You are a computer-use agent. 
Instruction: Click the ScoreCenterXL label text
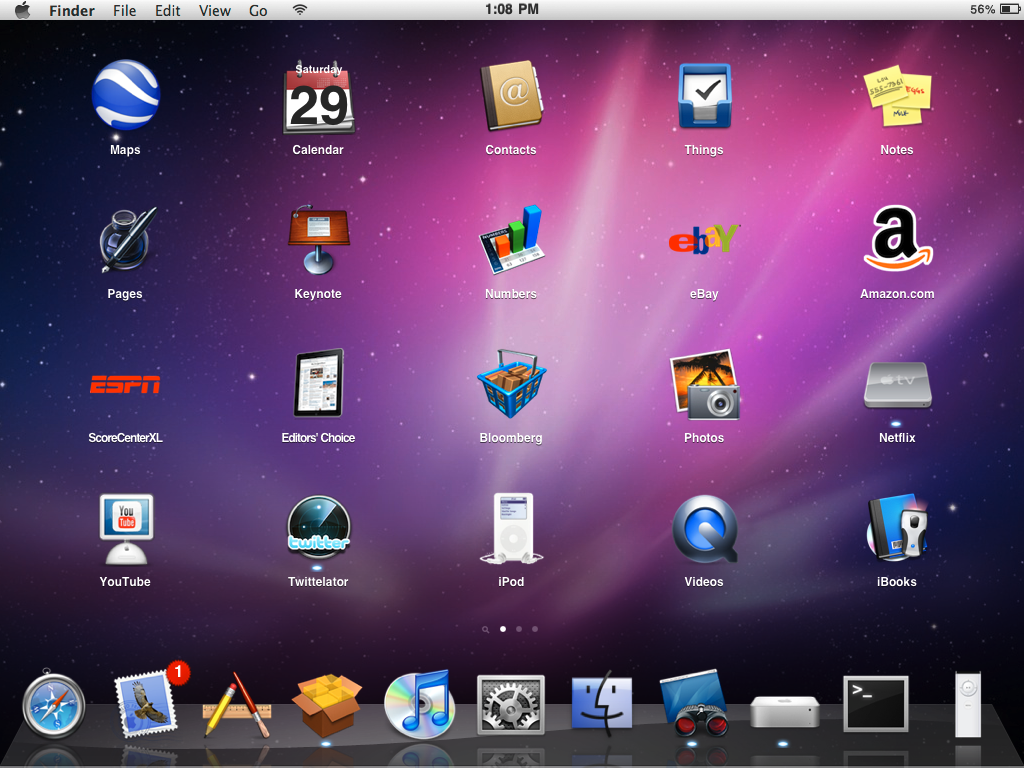click(x=125, y=438)
